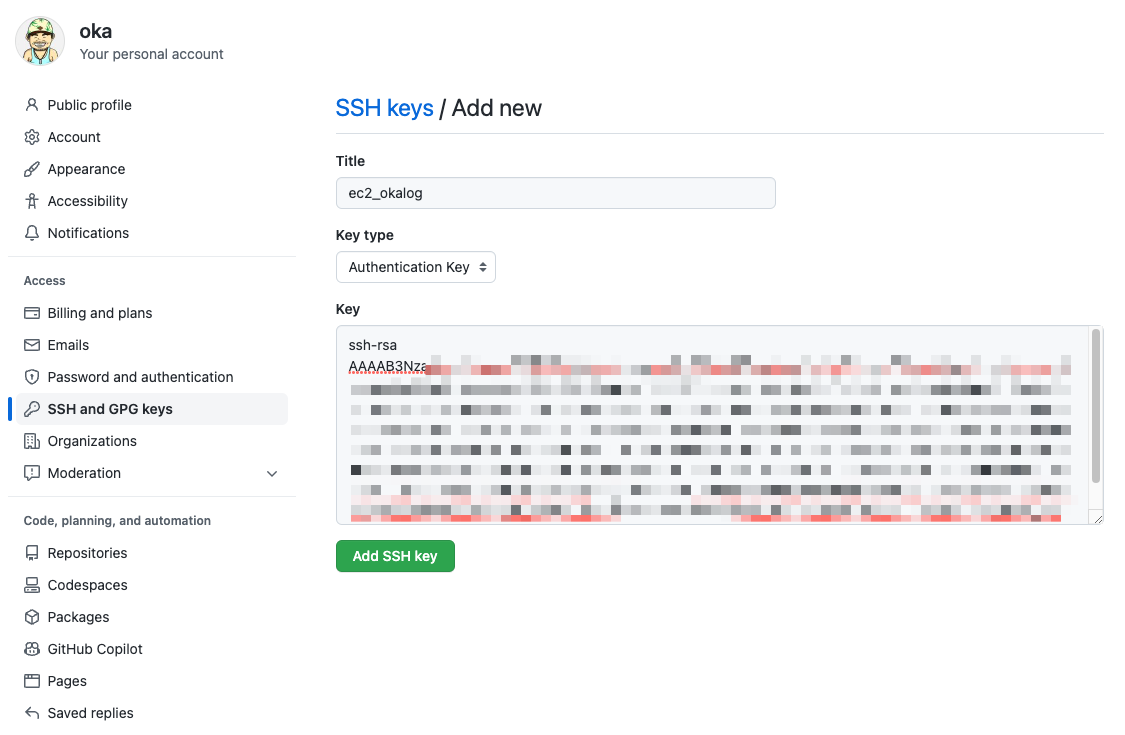Click the oka profile avatar

pyautogui.click(x=40, y=42)
